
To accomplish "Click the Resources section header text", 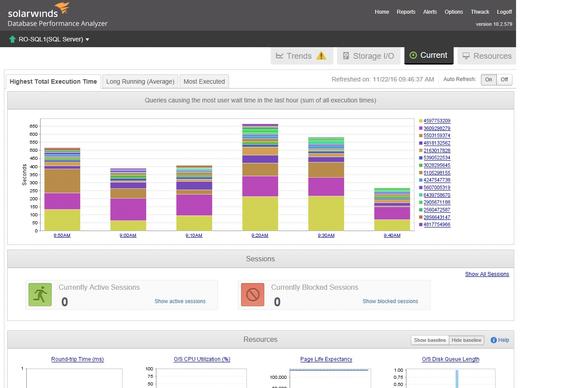I will coord(261,339).
